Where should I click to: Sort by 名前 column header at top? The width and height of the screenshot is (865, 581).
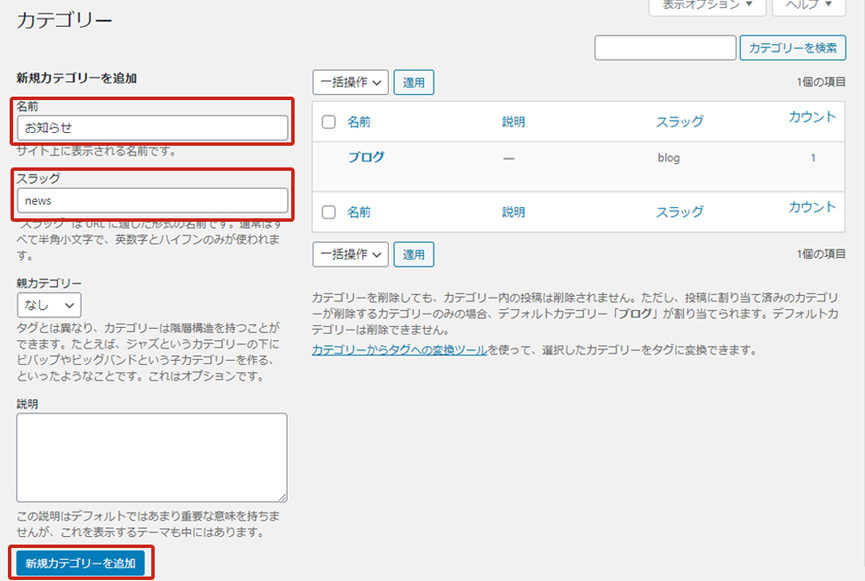point(359,122)
